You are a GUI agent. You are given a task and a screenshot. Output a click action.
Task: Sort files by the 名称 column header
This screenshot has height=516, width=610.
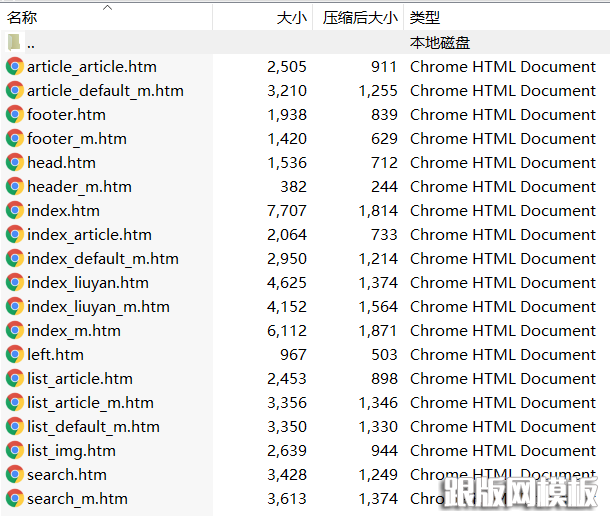pos(22,18)
